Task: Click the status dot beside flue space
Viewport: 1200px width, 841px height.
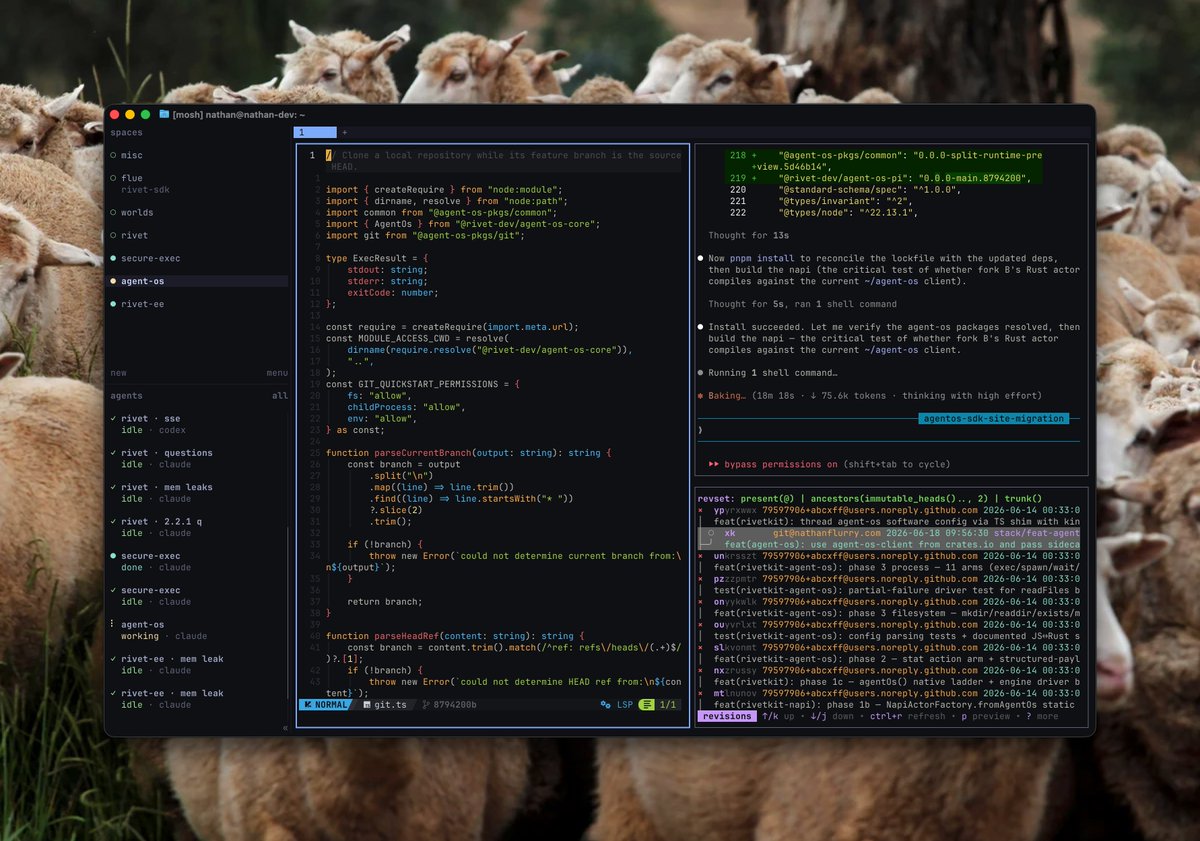Action: 113,178
